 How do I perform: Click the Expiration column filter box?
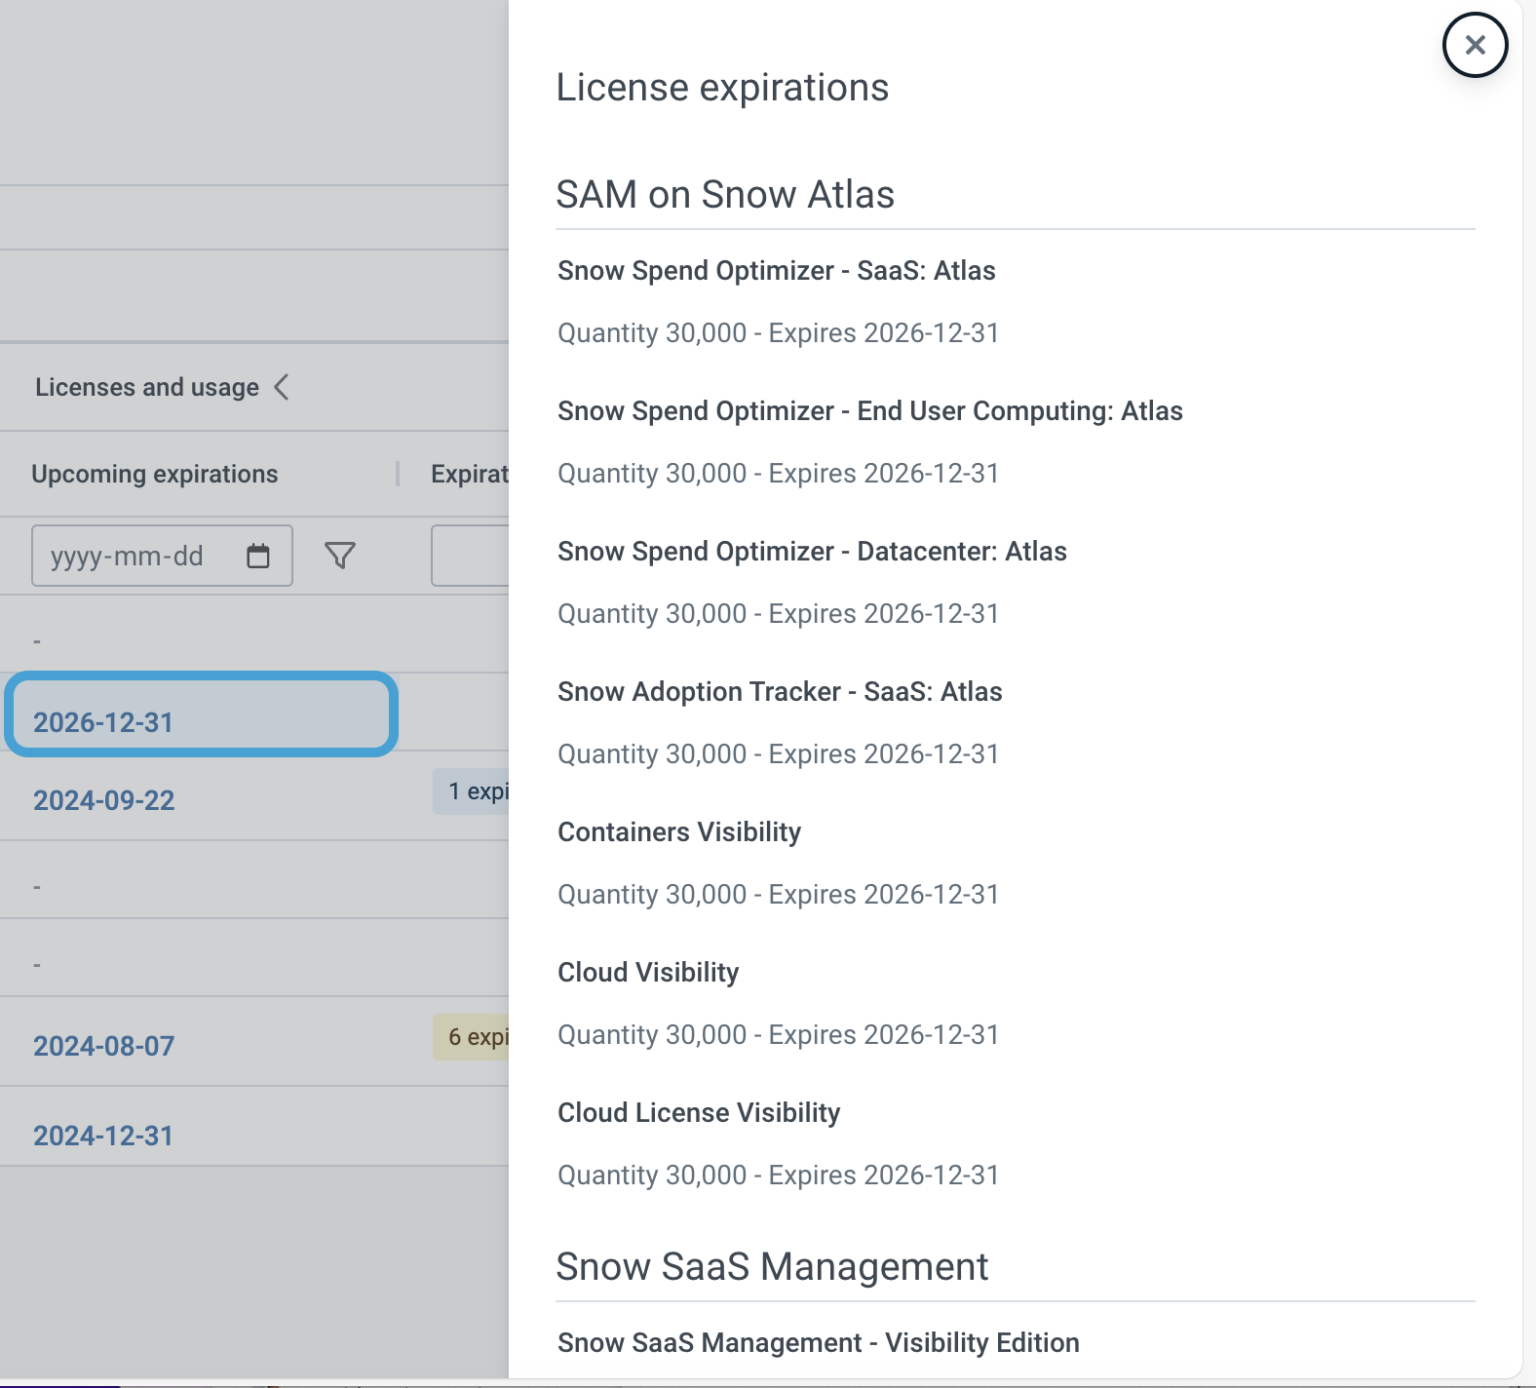click(x=470, y=556)
